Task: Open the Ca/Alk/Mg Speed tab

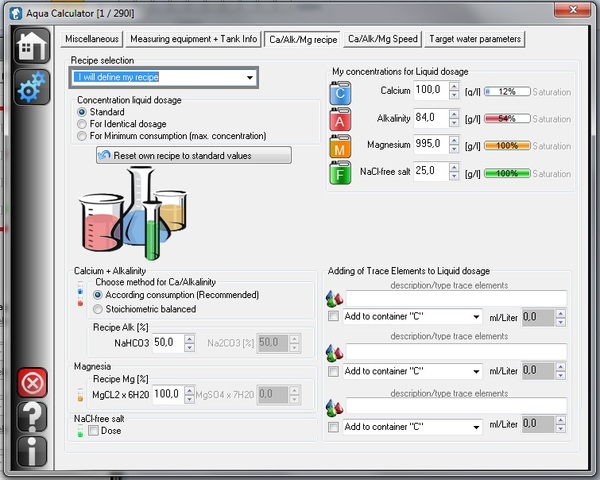Action: (382, 39)
